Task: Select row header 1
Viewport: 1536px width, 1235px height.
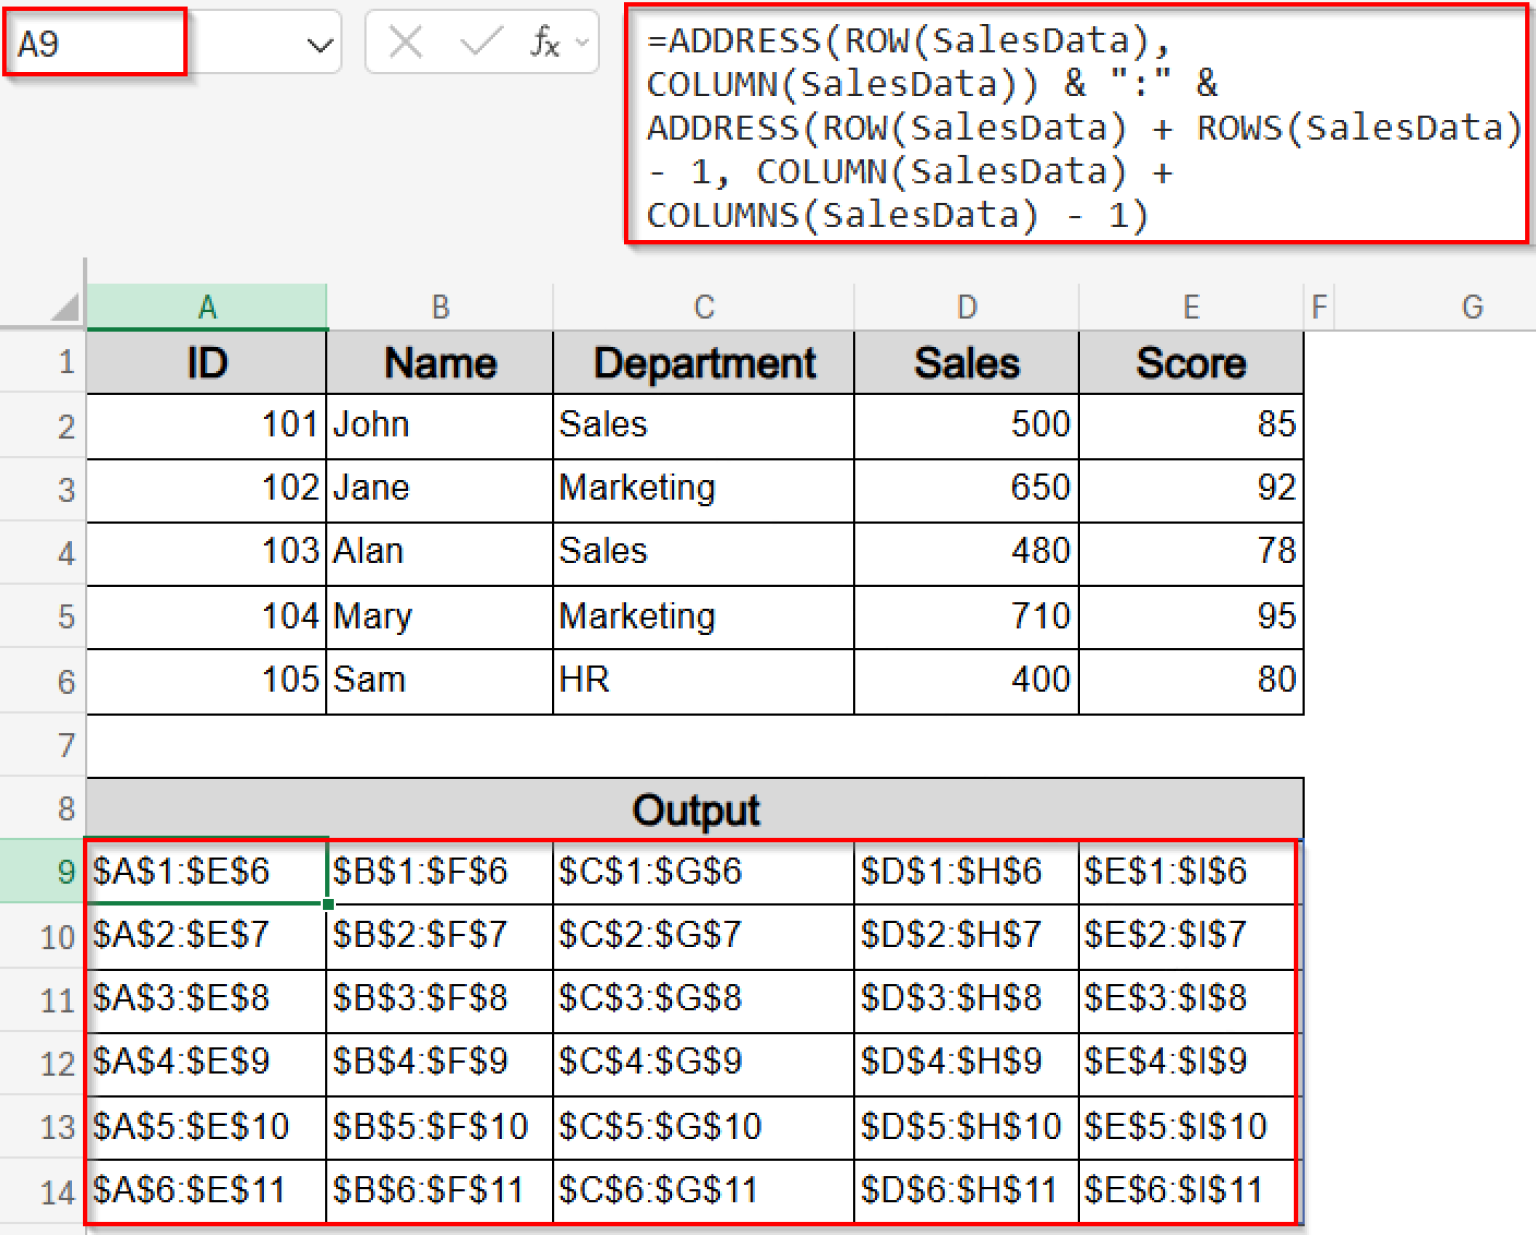Action: tap(65, 362)
